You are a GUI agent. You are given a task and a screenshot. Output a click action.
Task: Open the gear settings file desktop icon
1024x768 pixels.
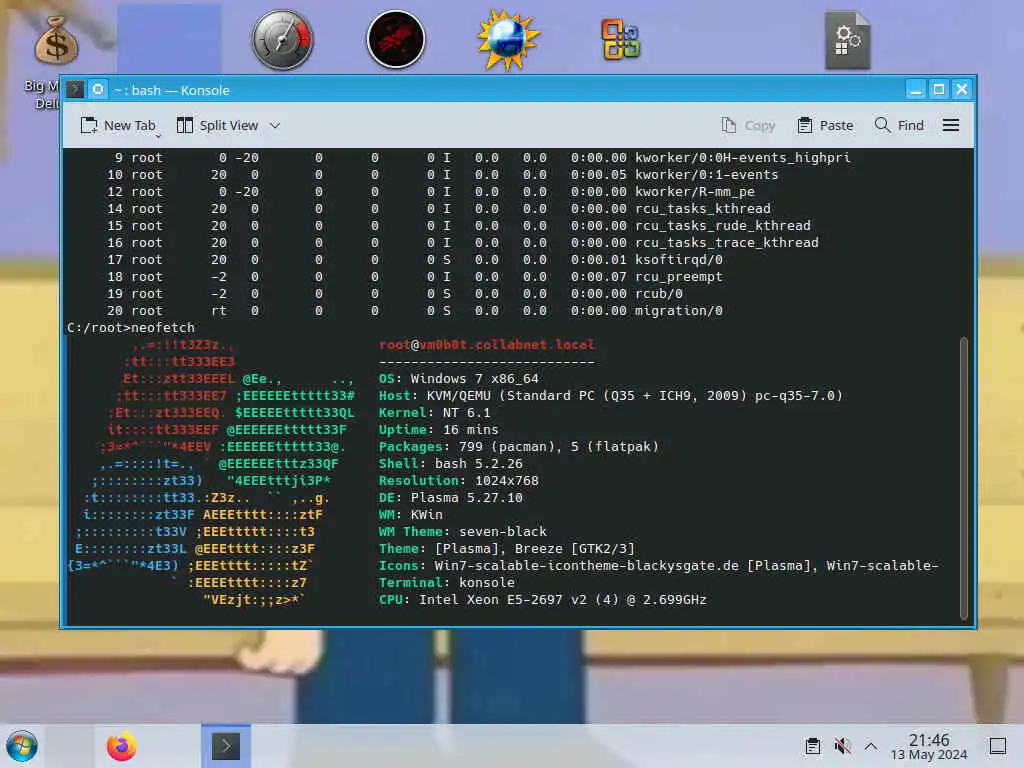[847, 40]
